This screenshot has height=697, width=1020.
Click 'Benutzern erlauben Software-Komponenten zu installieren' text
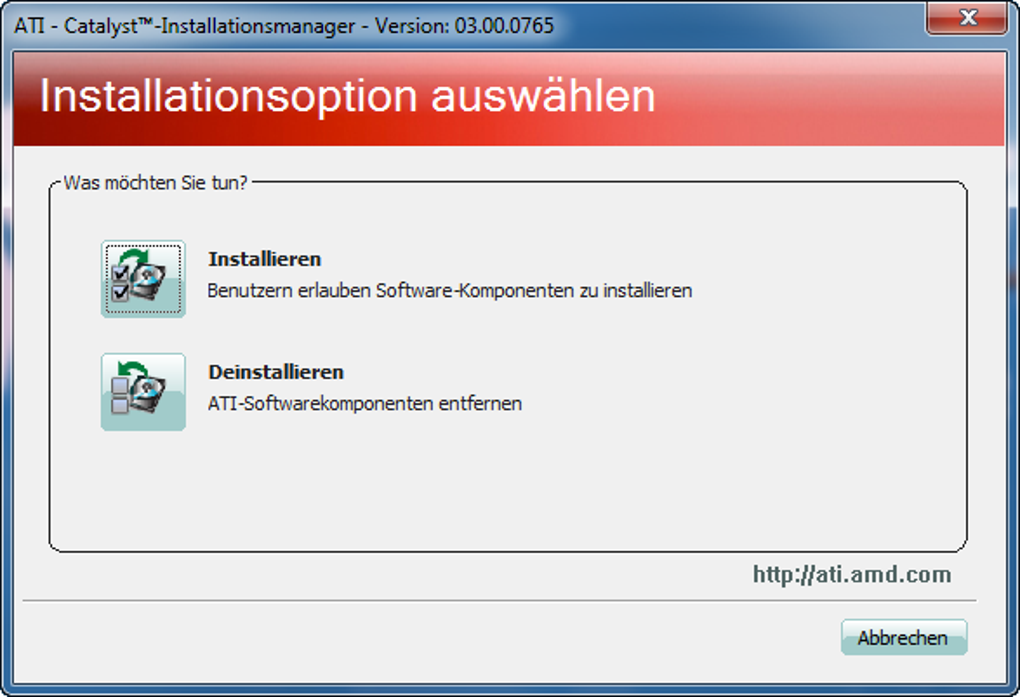(450, 290)
